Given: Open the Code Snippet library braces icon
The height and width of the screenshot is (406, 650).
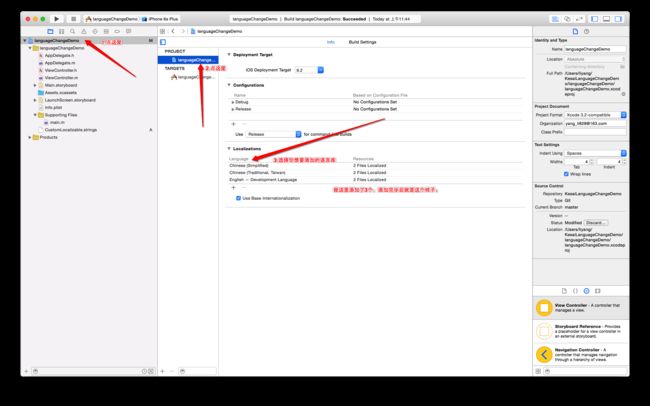Looking at the screenshot, I should click(575, 291).
